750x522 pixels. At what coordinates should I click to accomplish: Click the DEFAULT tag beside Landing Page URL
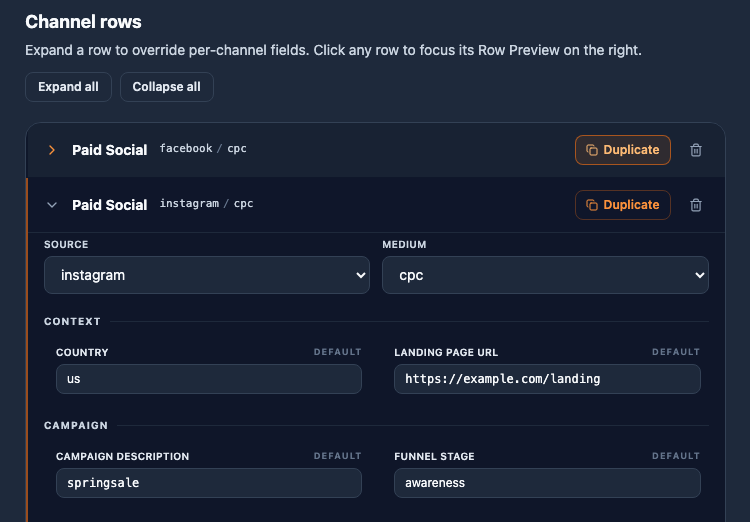(675, 352)
